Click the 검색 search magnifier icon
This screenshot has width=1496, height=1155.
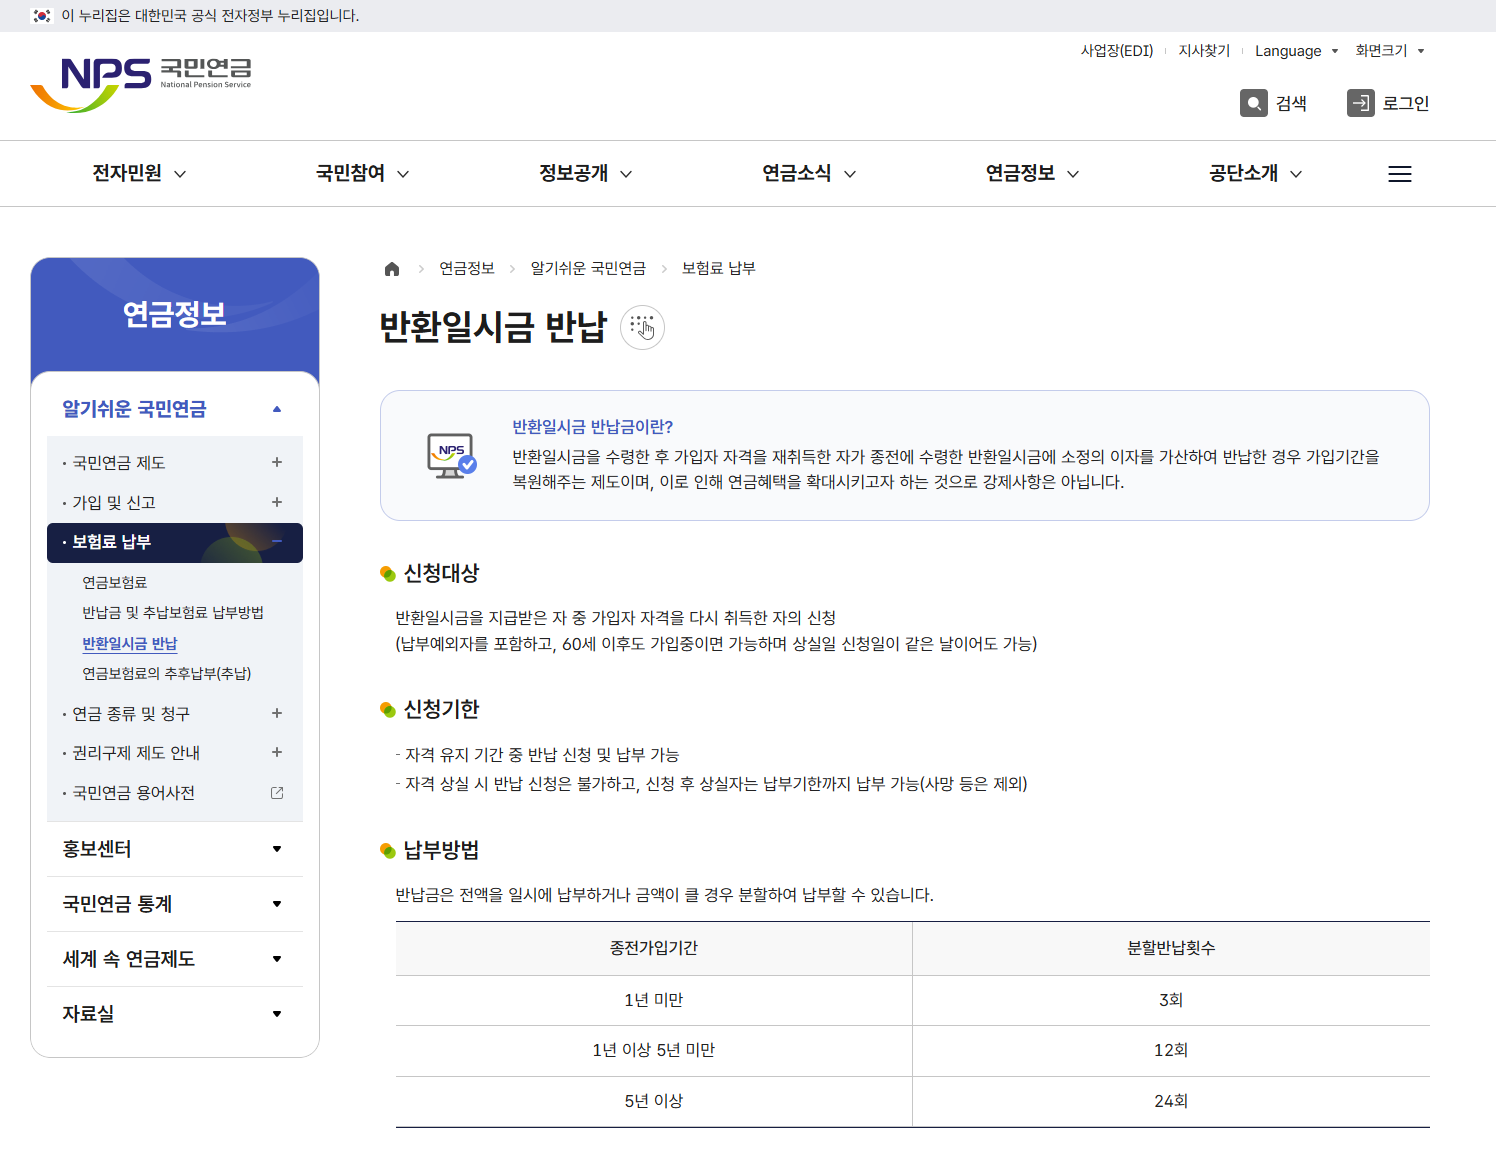(1252, 103)
